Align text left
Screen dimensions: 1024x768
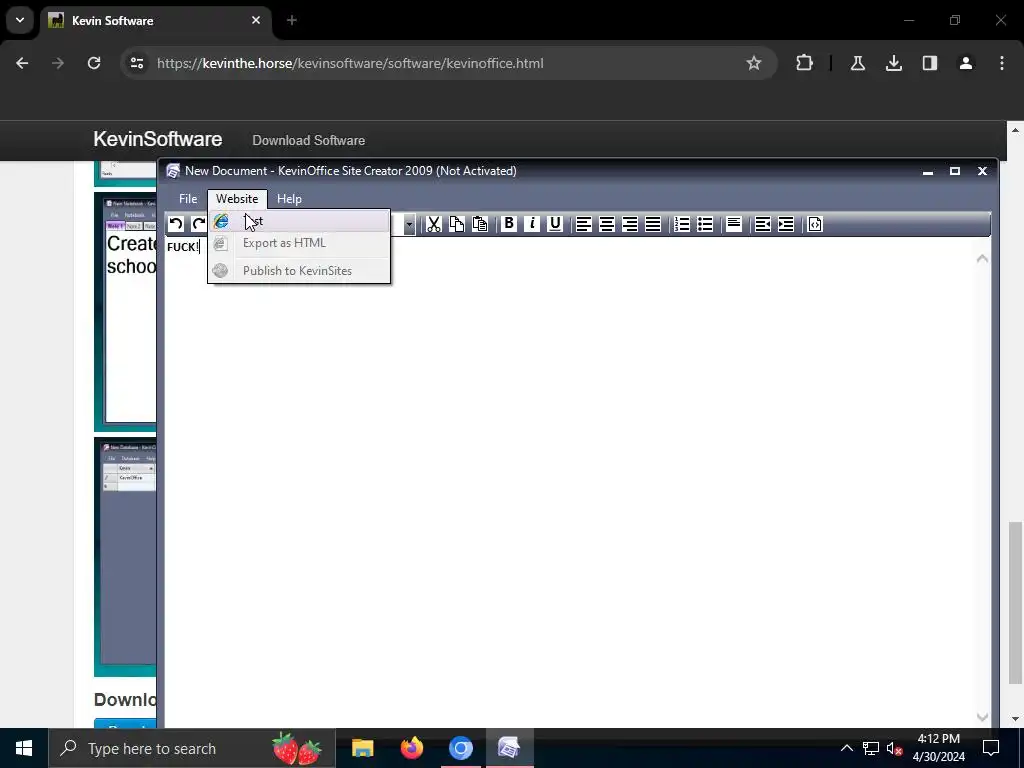pyautogui.click(x=584, y=224)
